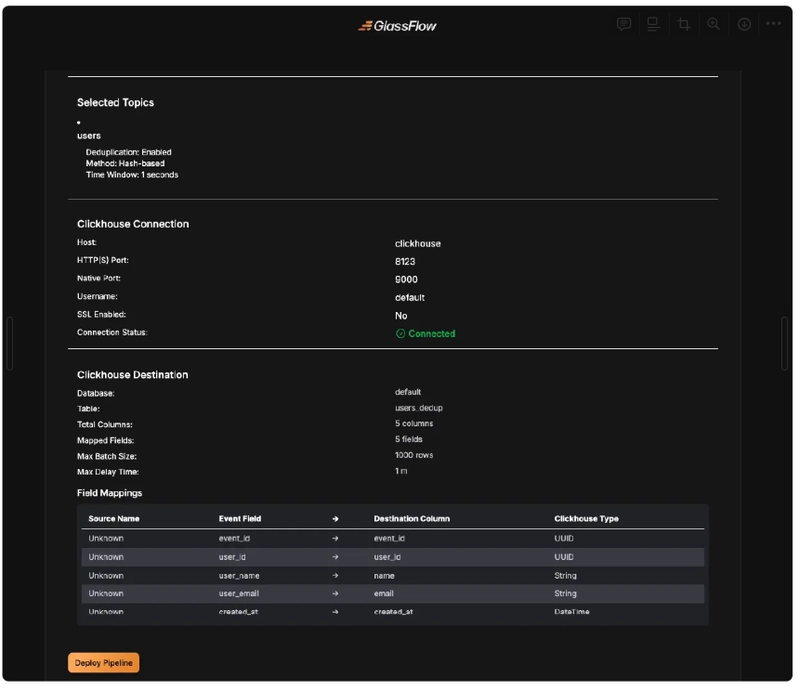Click the 'users' topic name

tap(89, 135)
